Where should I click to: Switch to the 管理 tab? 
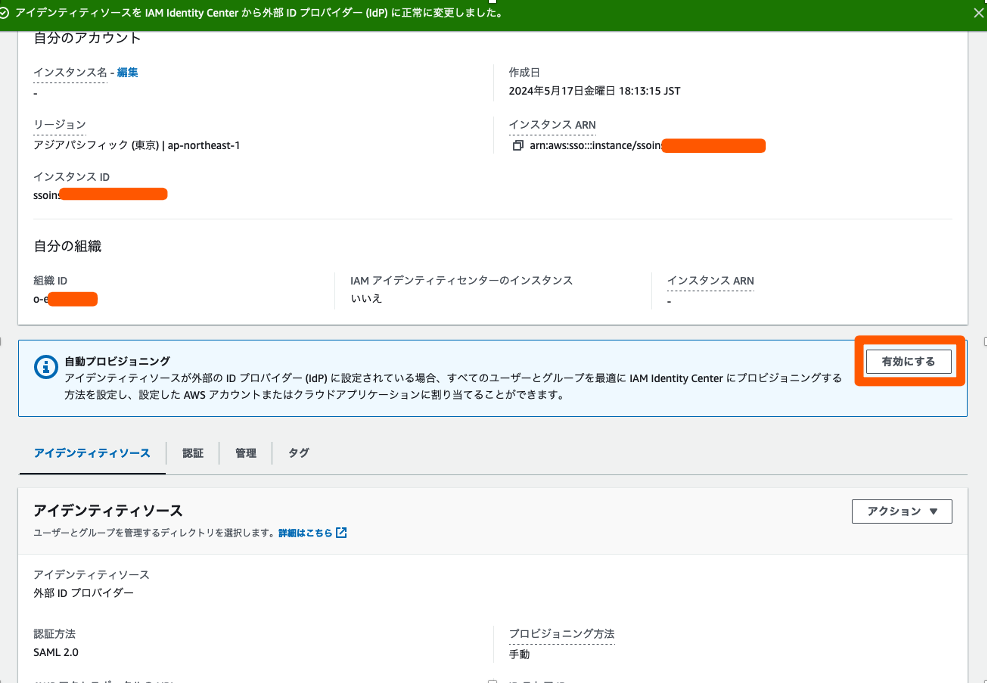245,453
